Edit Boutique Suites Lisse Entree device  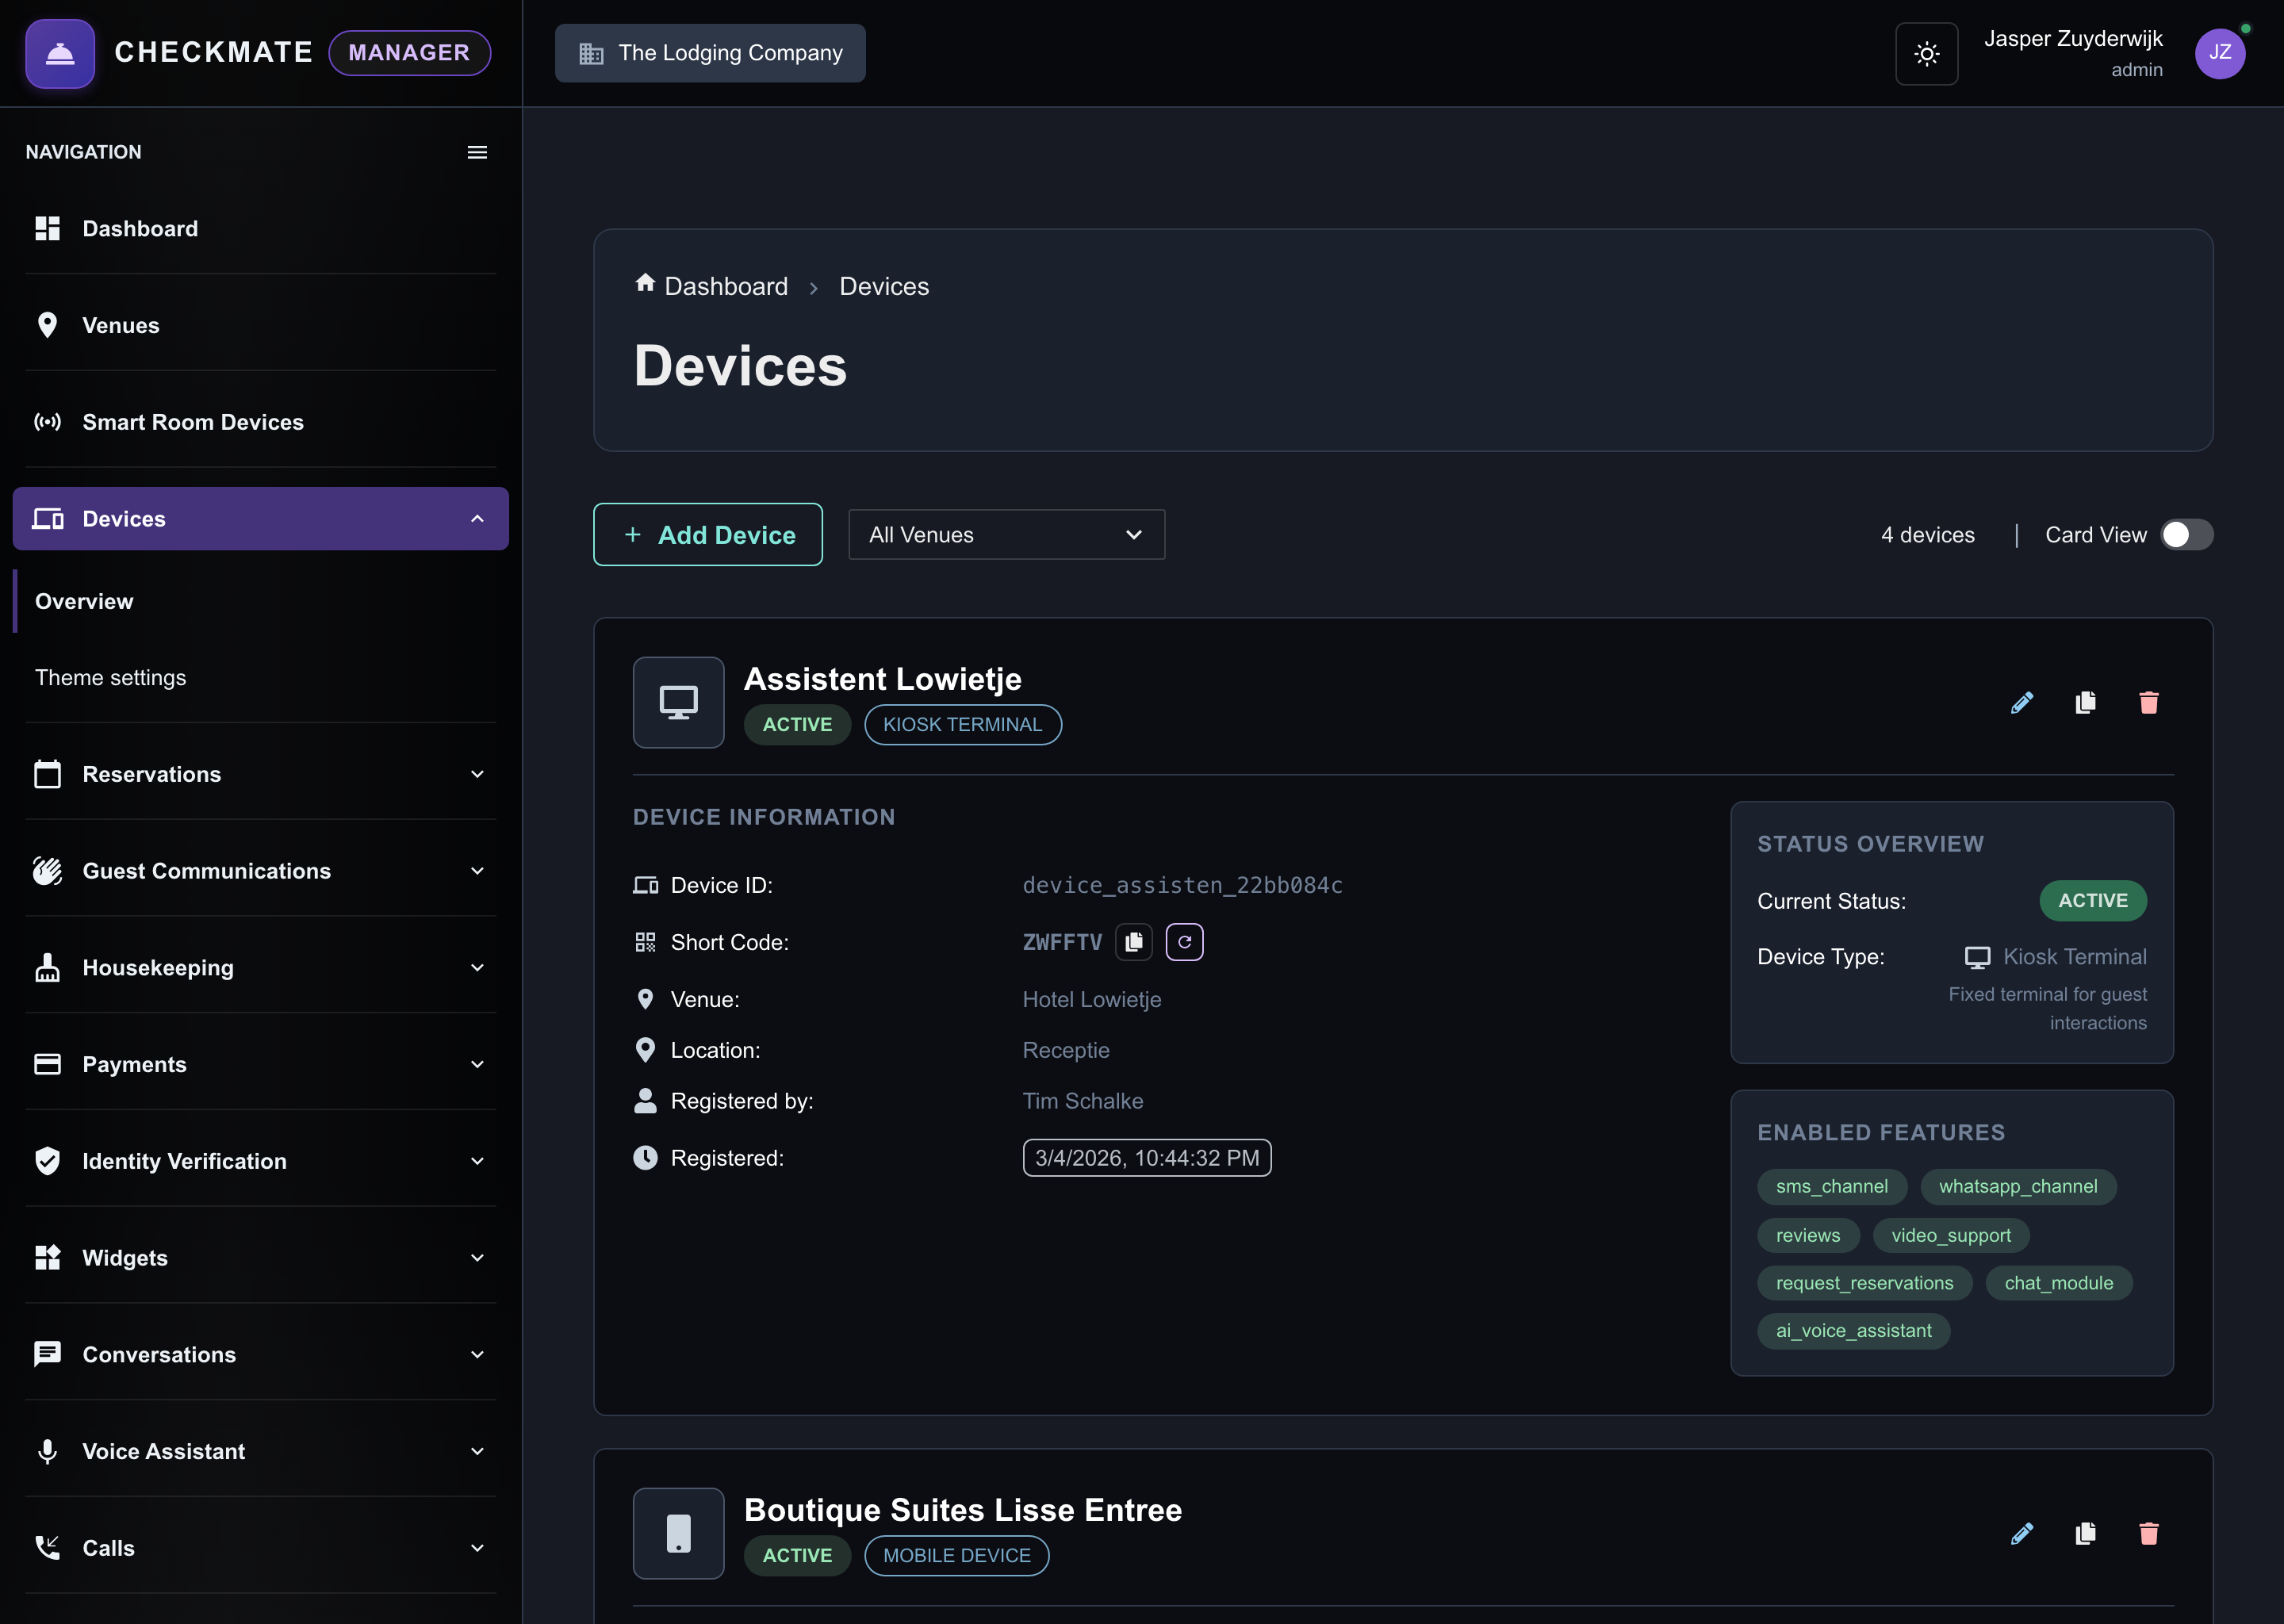pos(2021,1533)
